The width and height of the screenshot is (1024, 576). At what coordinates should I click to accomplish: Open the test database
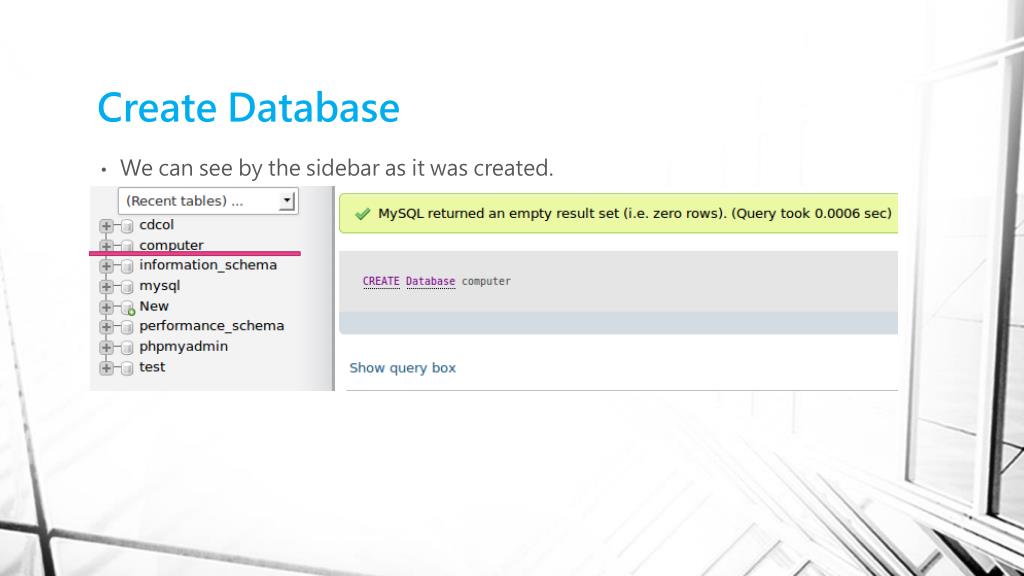152,367
